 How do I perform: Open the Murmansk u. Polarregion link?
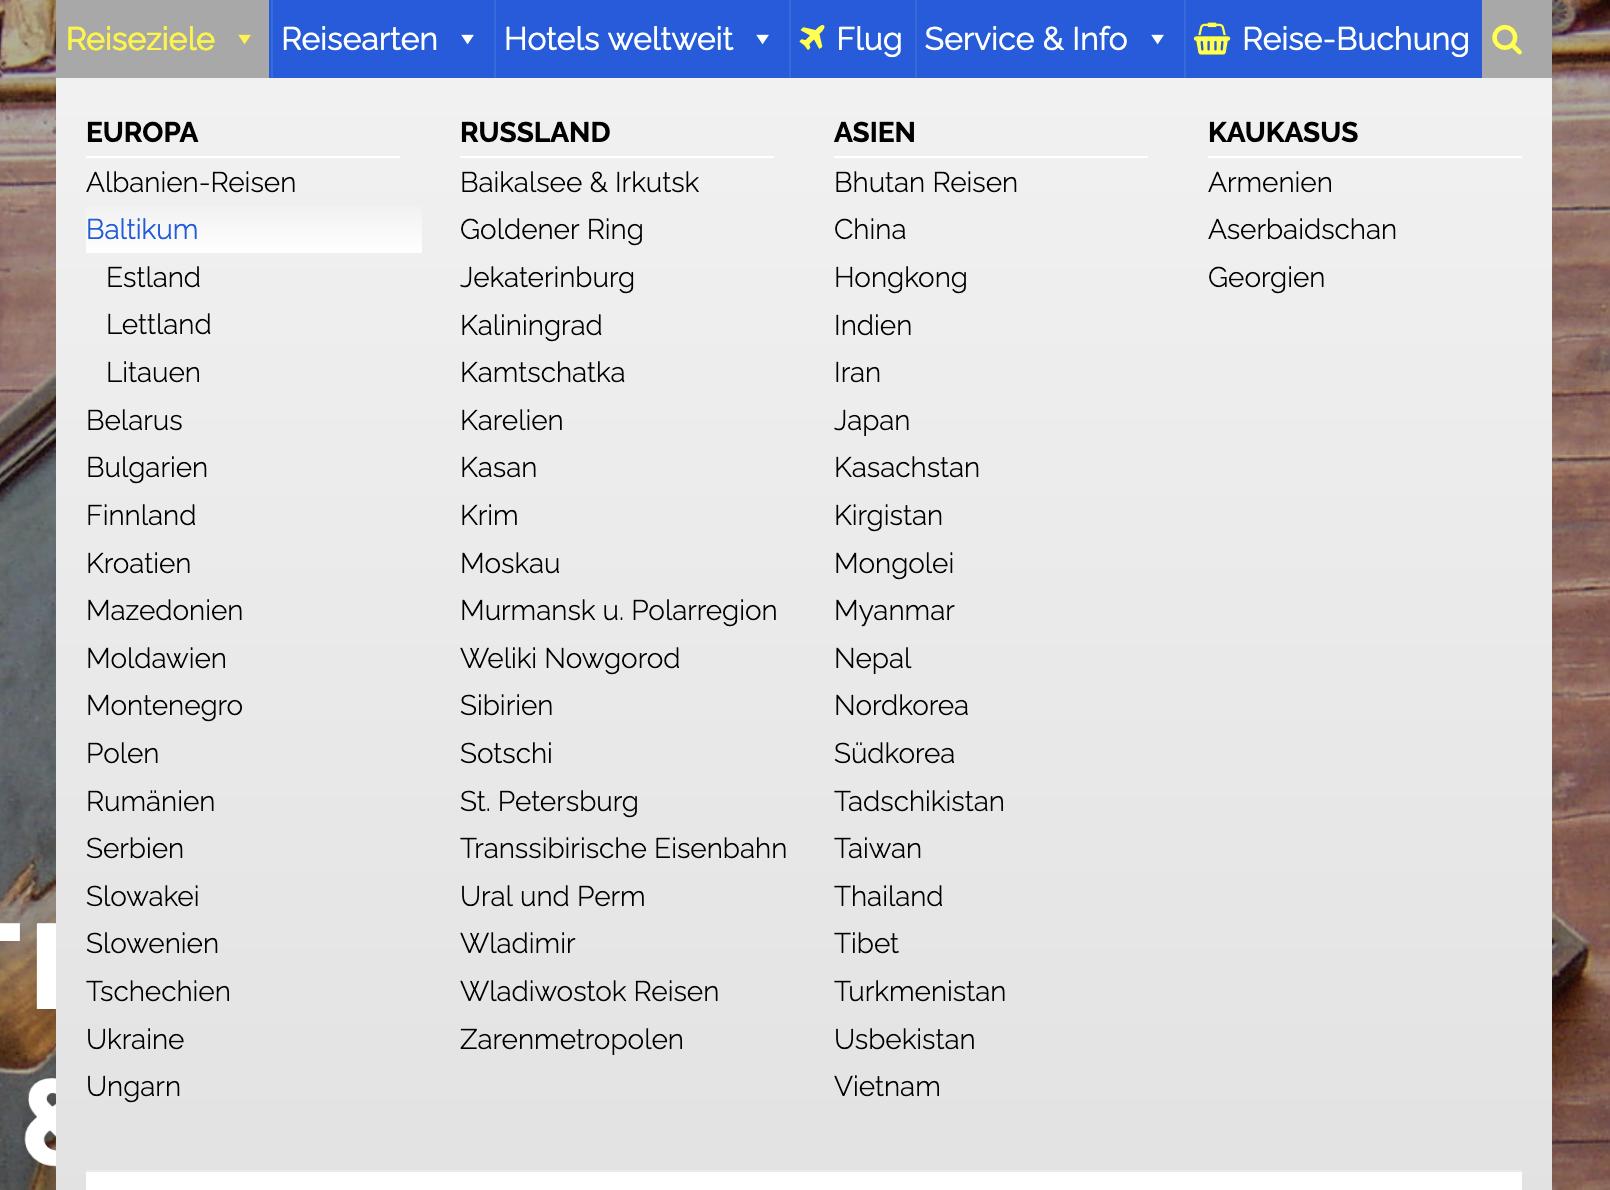(x=618, y=610)
